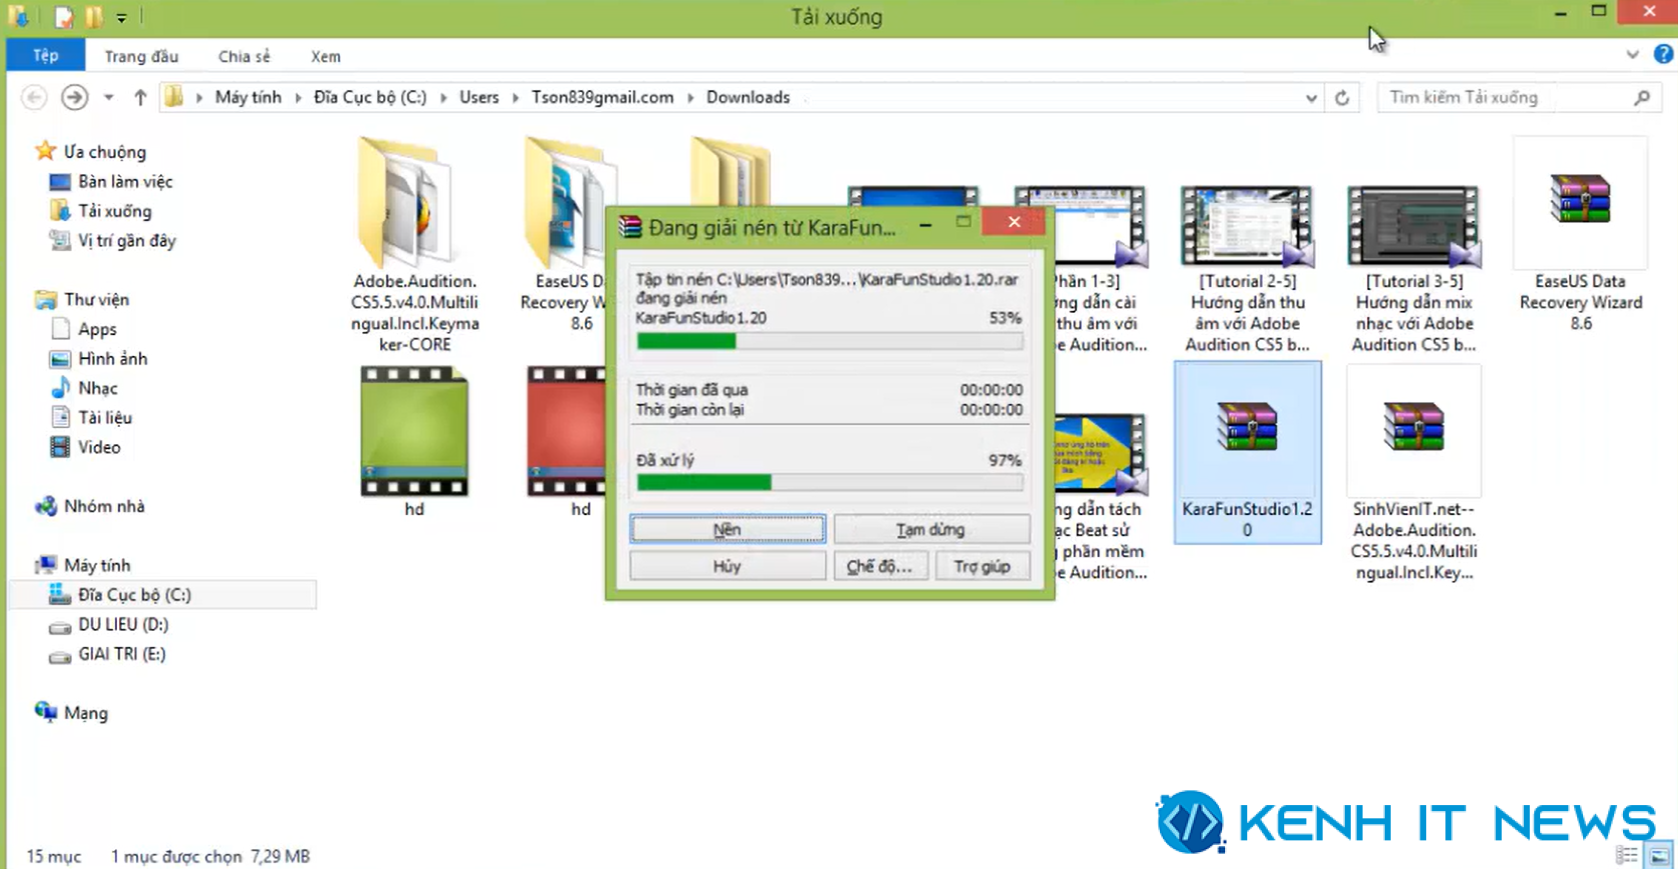This screenshot has width=1678, height=869.
Task: Select Mạng in navigation pane
Action: [85, 713]
